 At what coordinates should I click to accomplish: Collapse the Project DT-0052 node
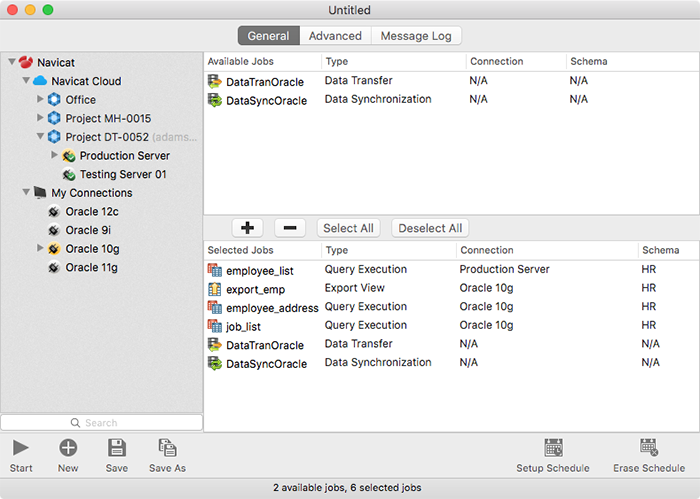click(40, 136)
